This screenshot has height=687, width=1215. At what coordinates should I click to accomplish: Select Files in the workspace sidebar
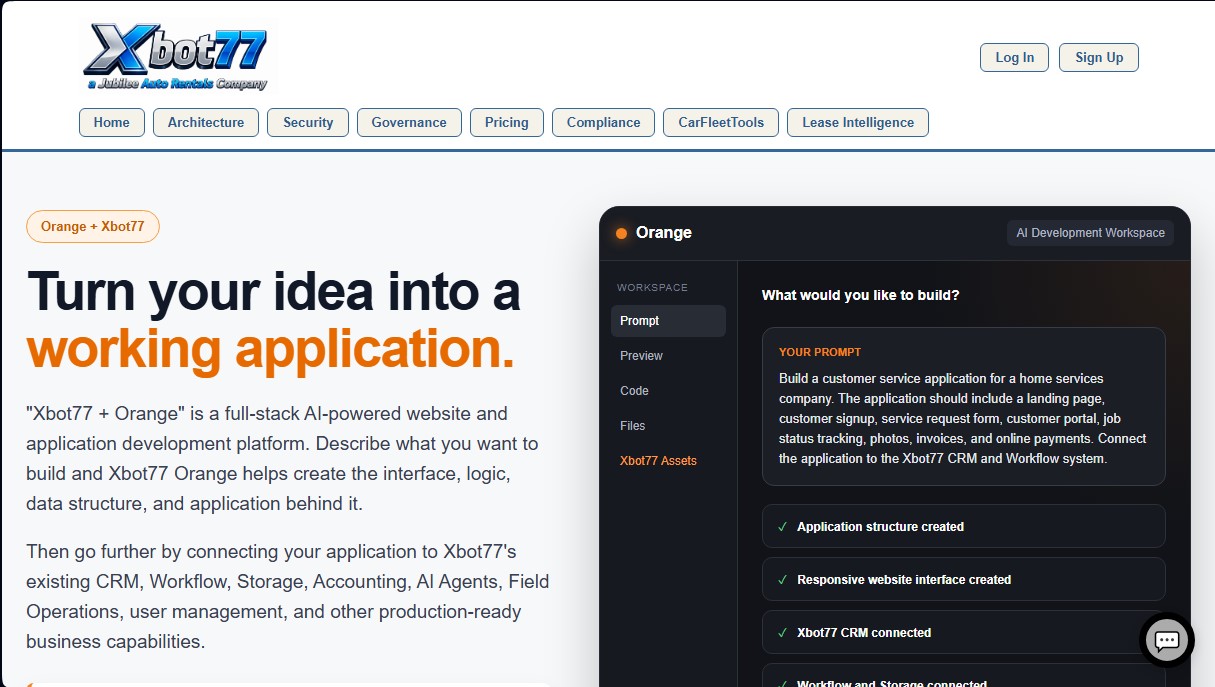pyautogui.click(x=668, y=426)
